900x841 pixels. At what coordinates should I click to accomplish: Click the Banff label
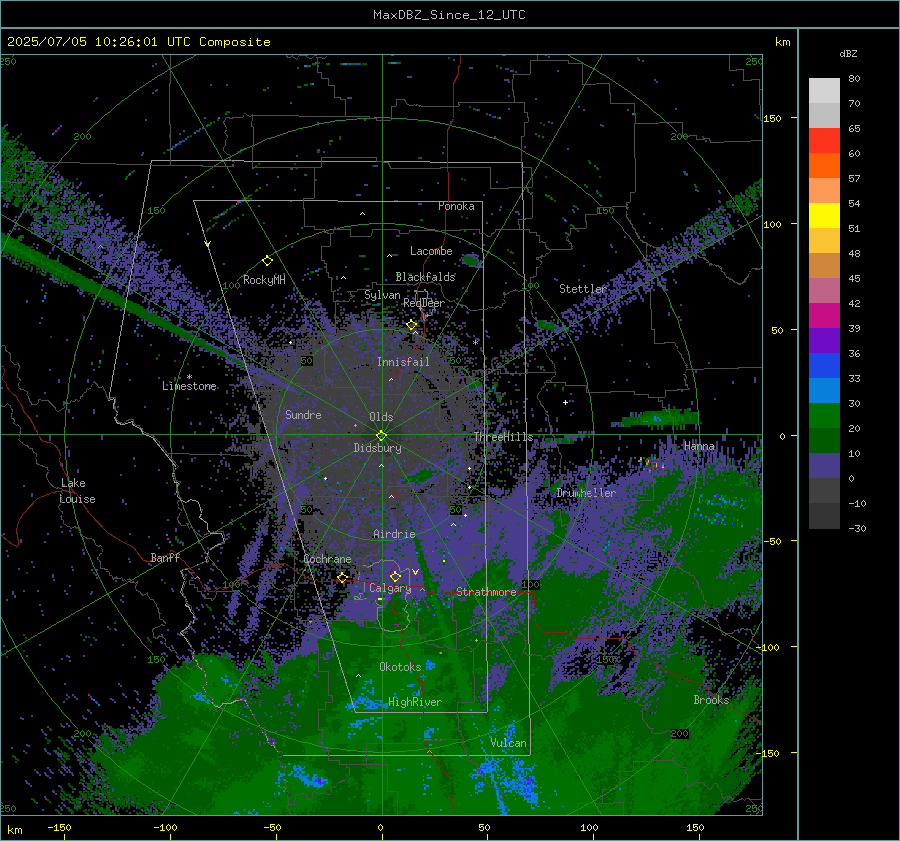(165, 558)
